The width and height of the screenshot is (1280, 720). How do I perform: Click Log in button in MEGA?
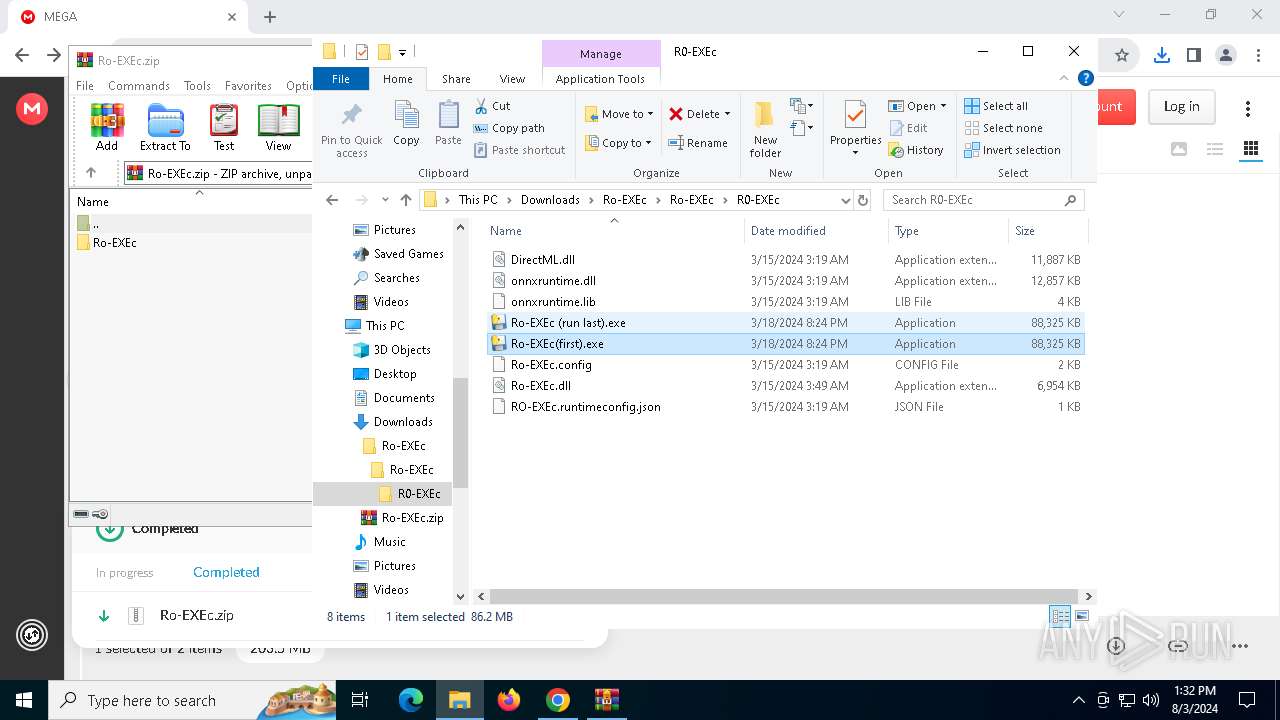(x=1181, y=107)
